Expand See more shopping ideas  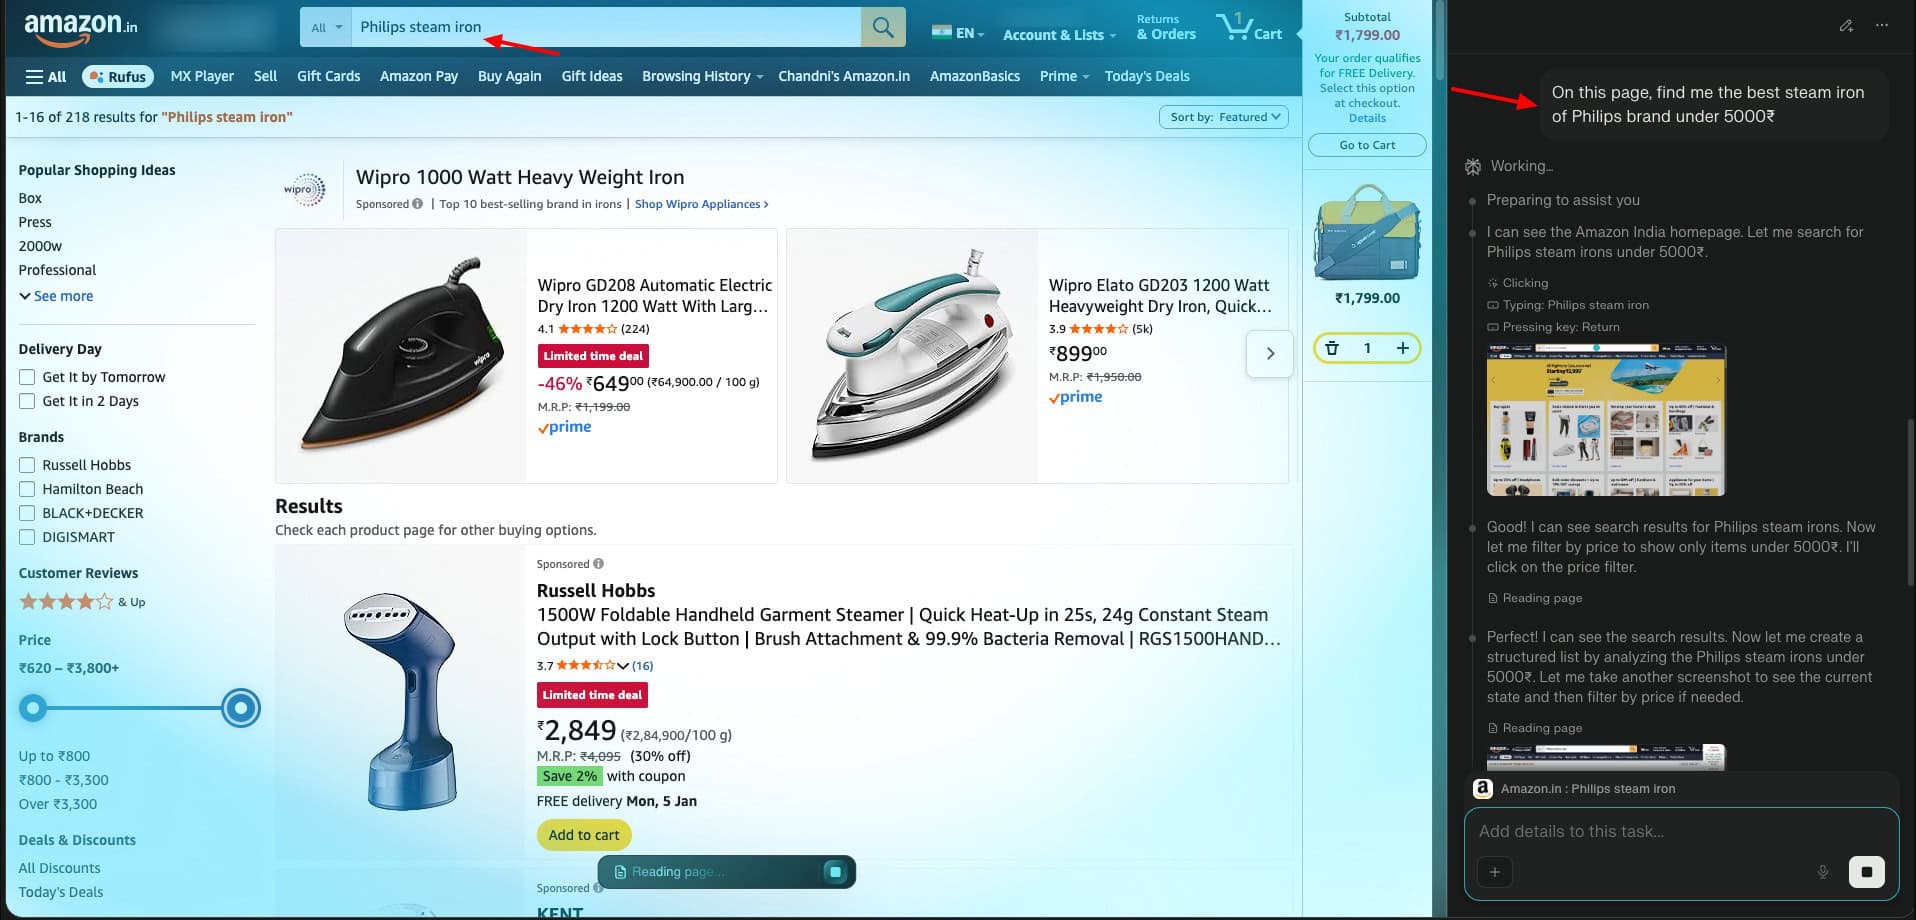pos(56,296)
